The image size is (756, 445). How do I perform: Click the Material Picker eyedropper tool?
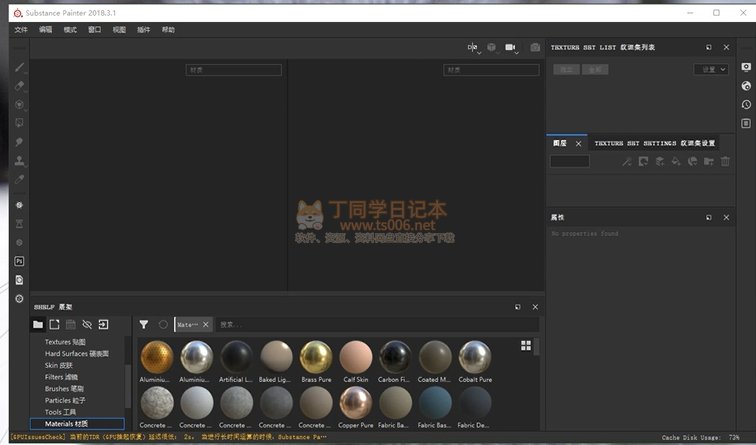tap(19, 179)
